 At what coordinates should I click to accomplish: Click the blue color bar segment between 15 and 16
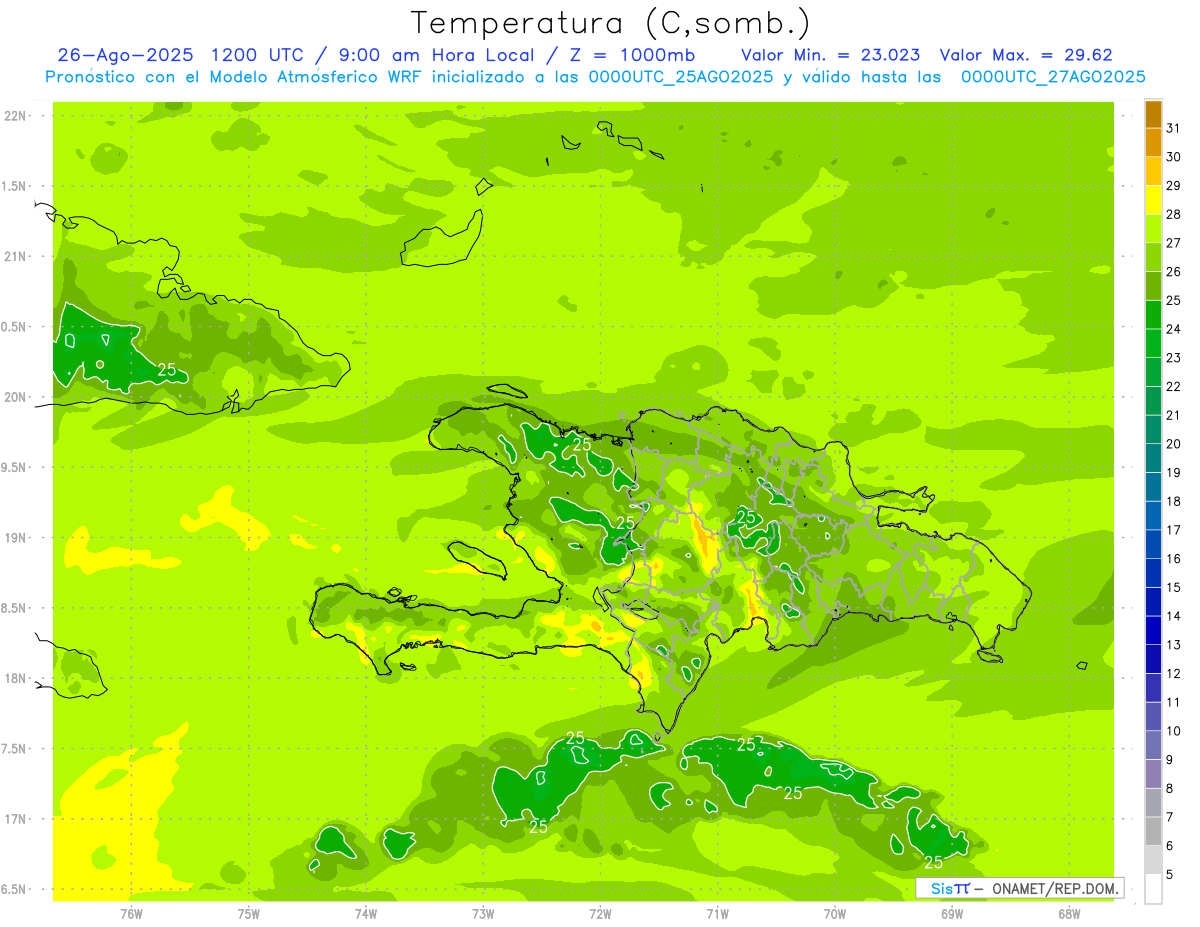[1153, 573]
